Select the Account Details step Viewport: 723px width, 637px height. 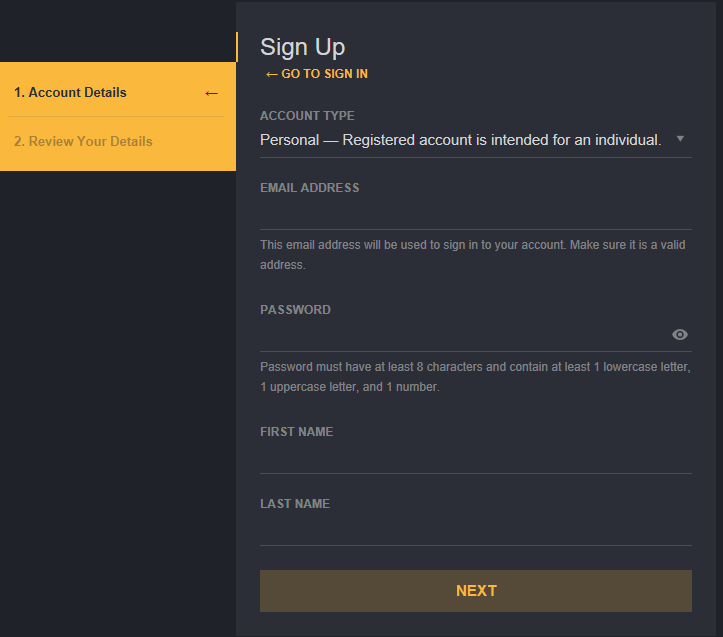[71, 93]
